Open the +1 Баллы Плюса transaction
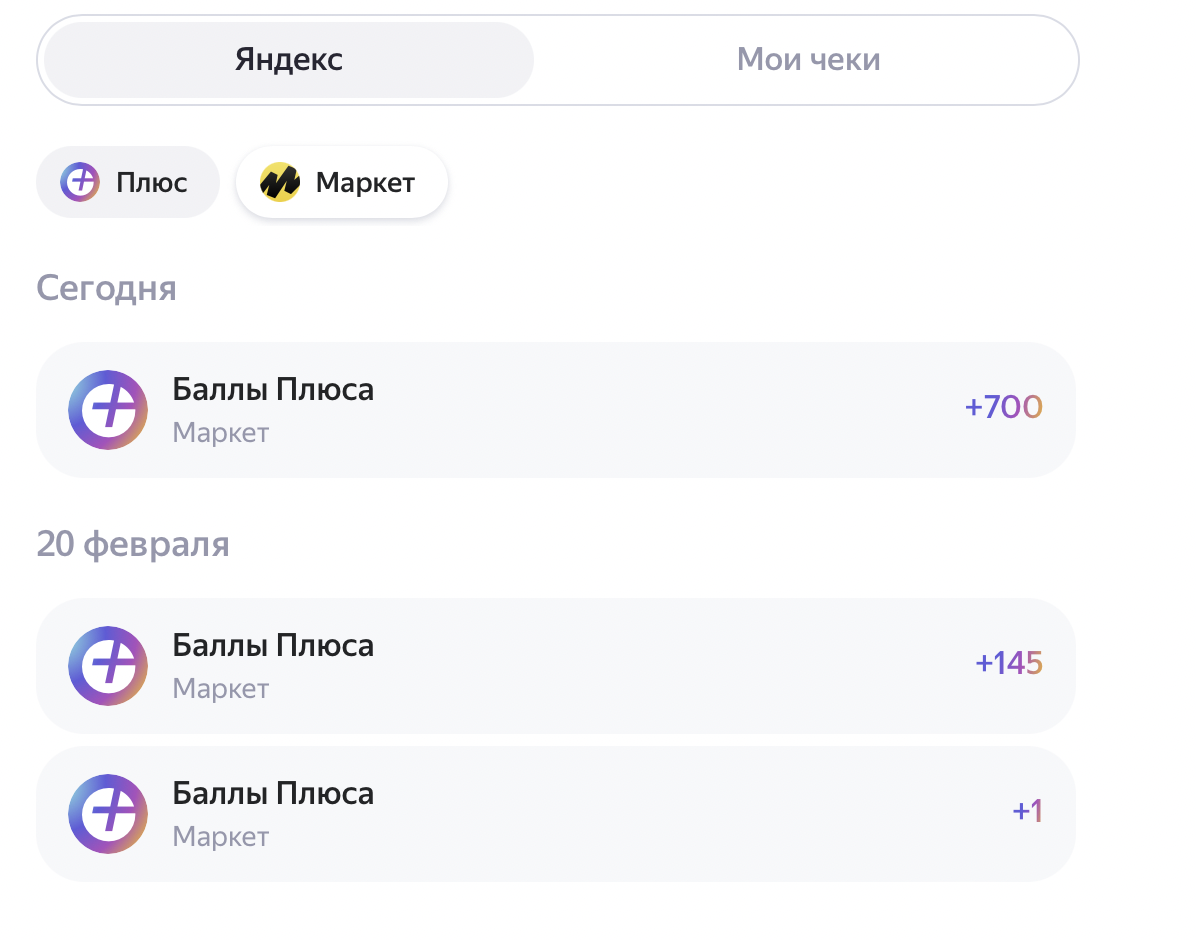 click(556, 813)
